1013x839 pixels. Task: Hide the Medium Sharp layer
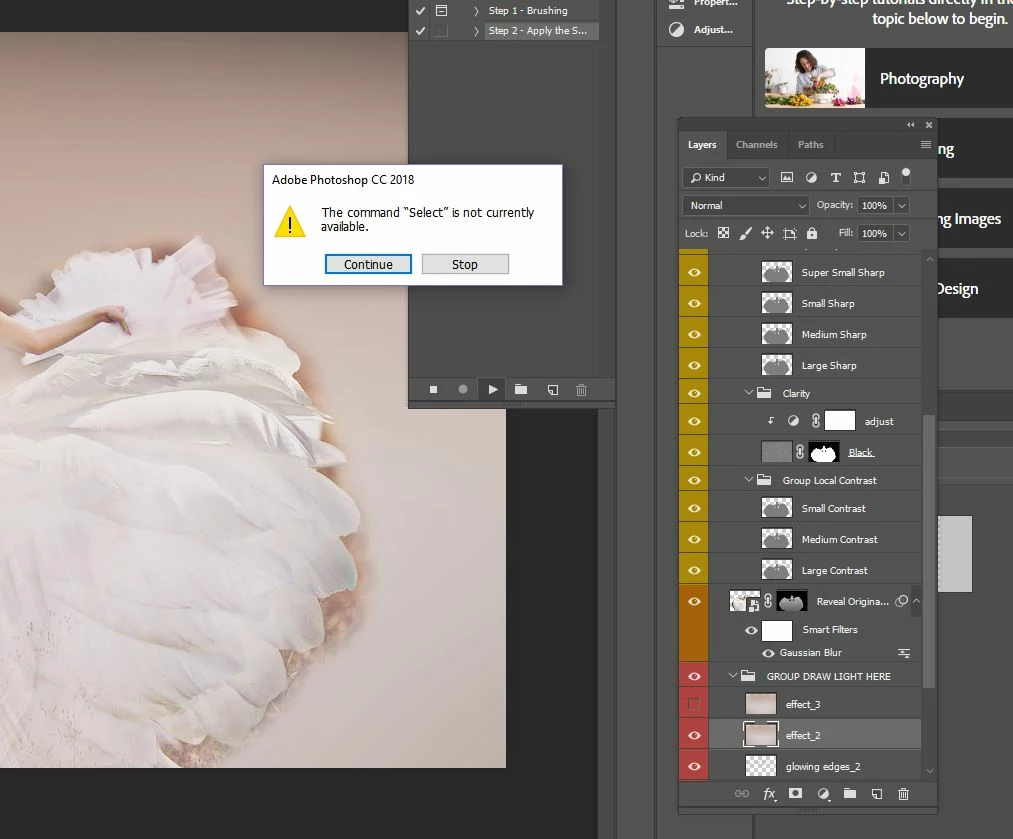694,335
